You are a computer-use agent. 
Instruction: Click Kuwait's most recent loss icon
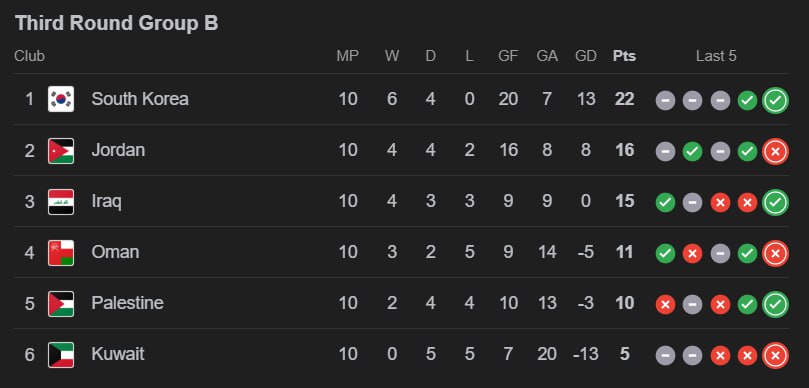click(775, 355)
